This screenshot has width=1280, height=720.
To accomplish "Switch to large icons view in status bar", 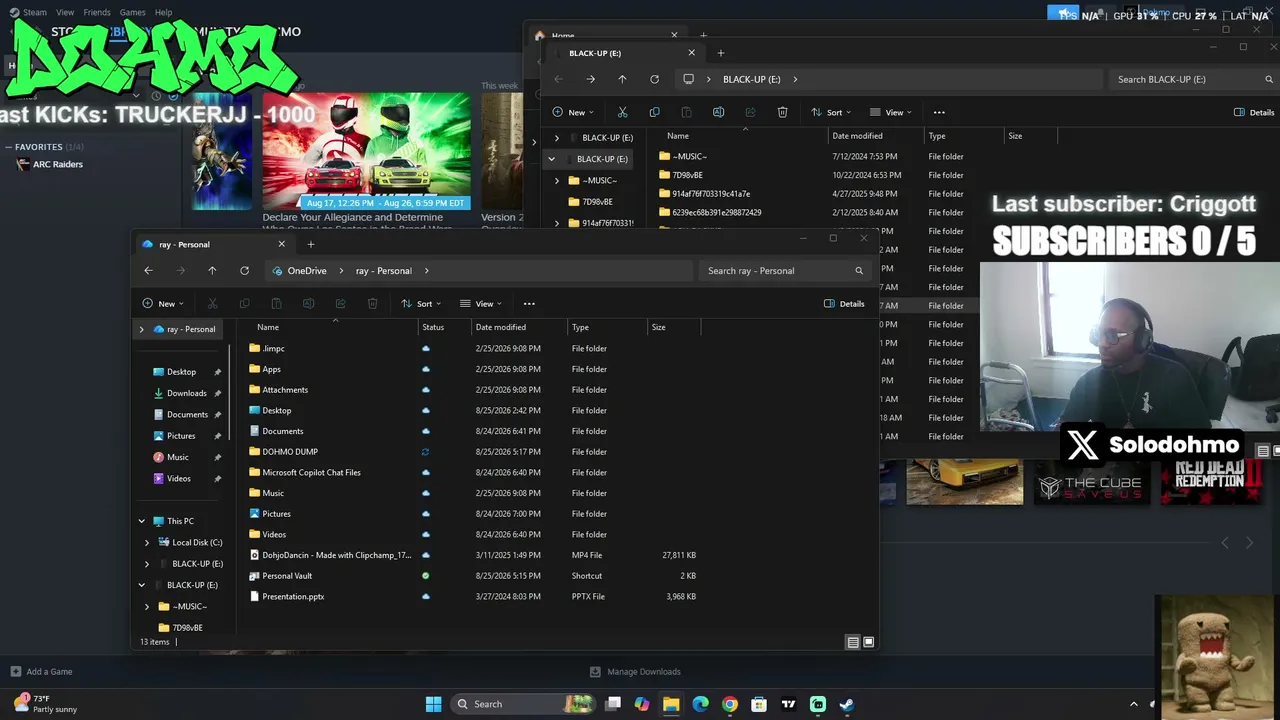I will (868, 642).
